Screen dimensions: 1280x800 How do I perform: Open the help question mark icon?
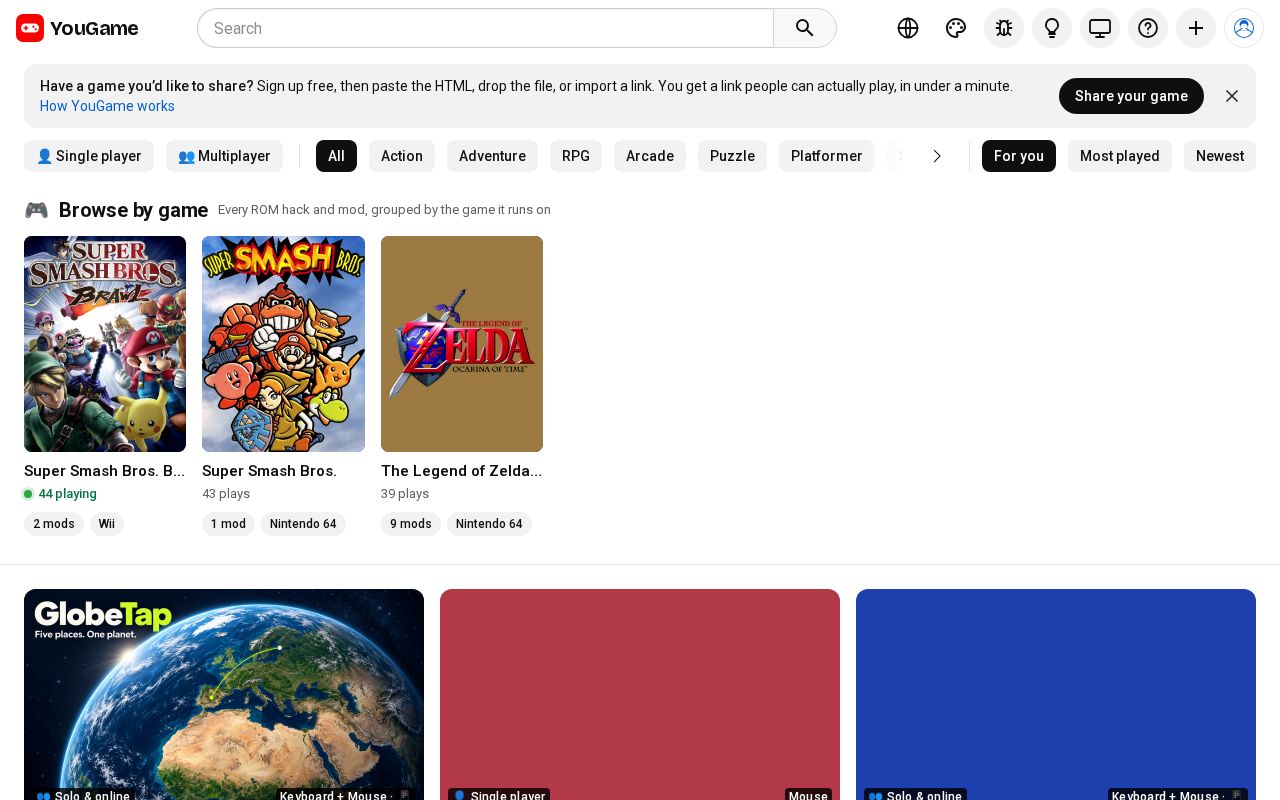(x=1148, y=28)
